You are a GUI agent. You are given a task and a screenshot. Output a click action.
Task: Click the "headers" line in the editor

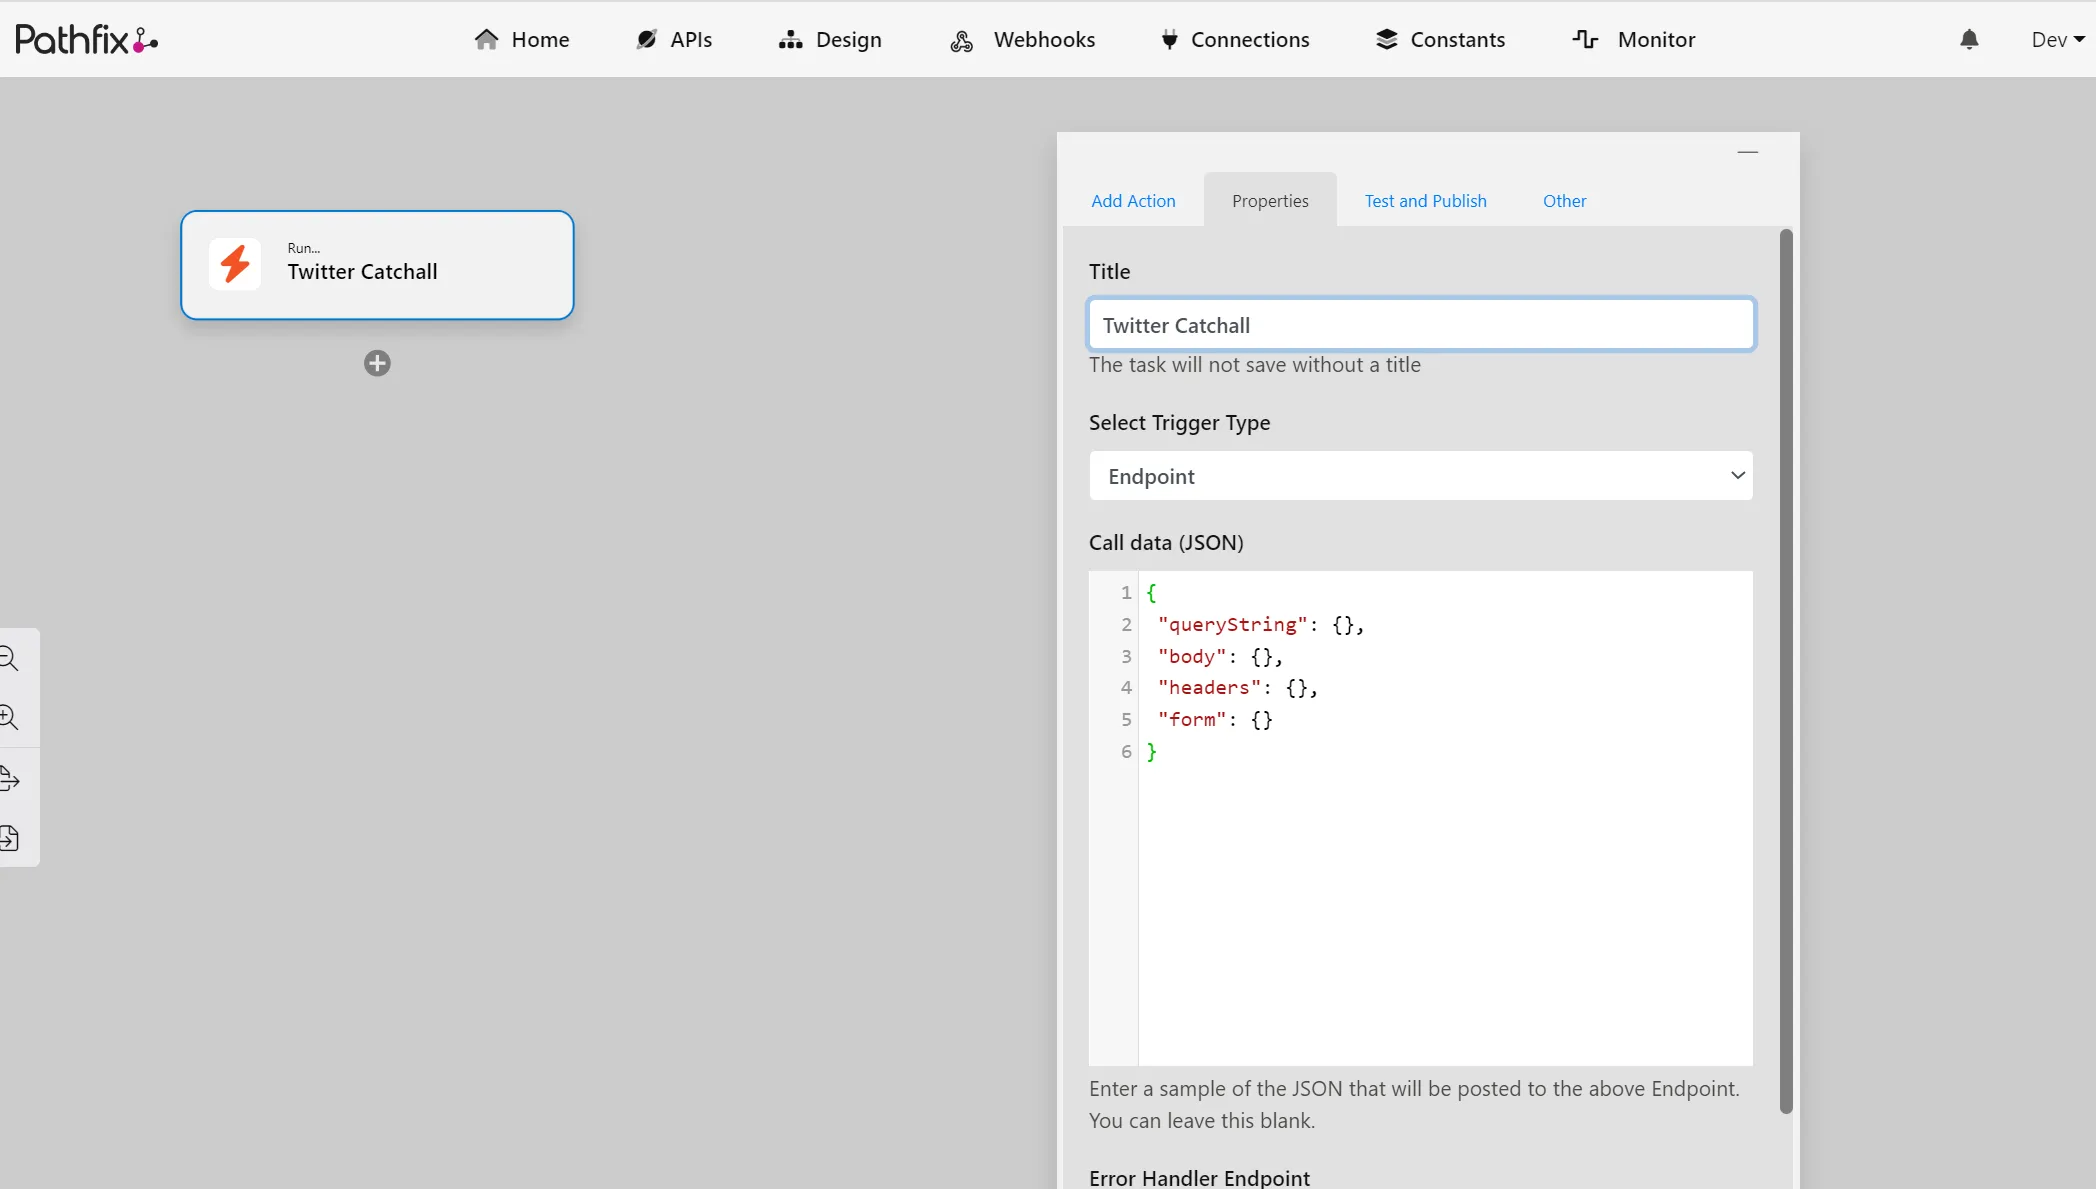click(1237, 688)
